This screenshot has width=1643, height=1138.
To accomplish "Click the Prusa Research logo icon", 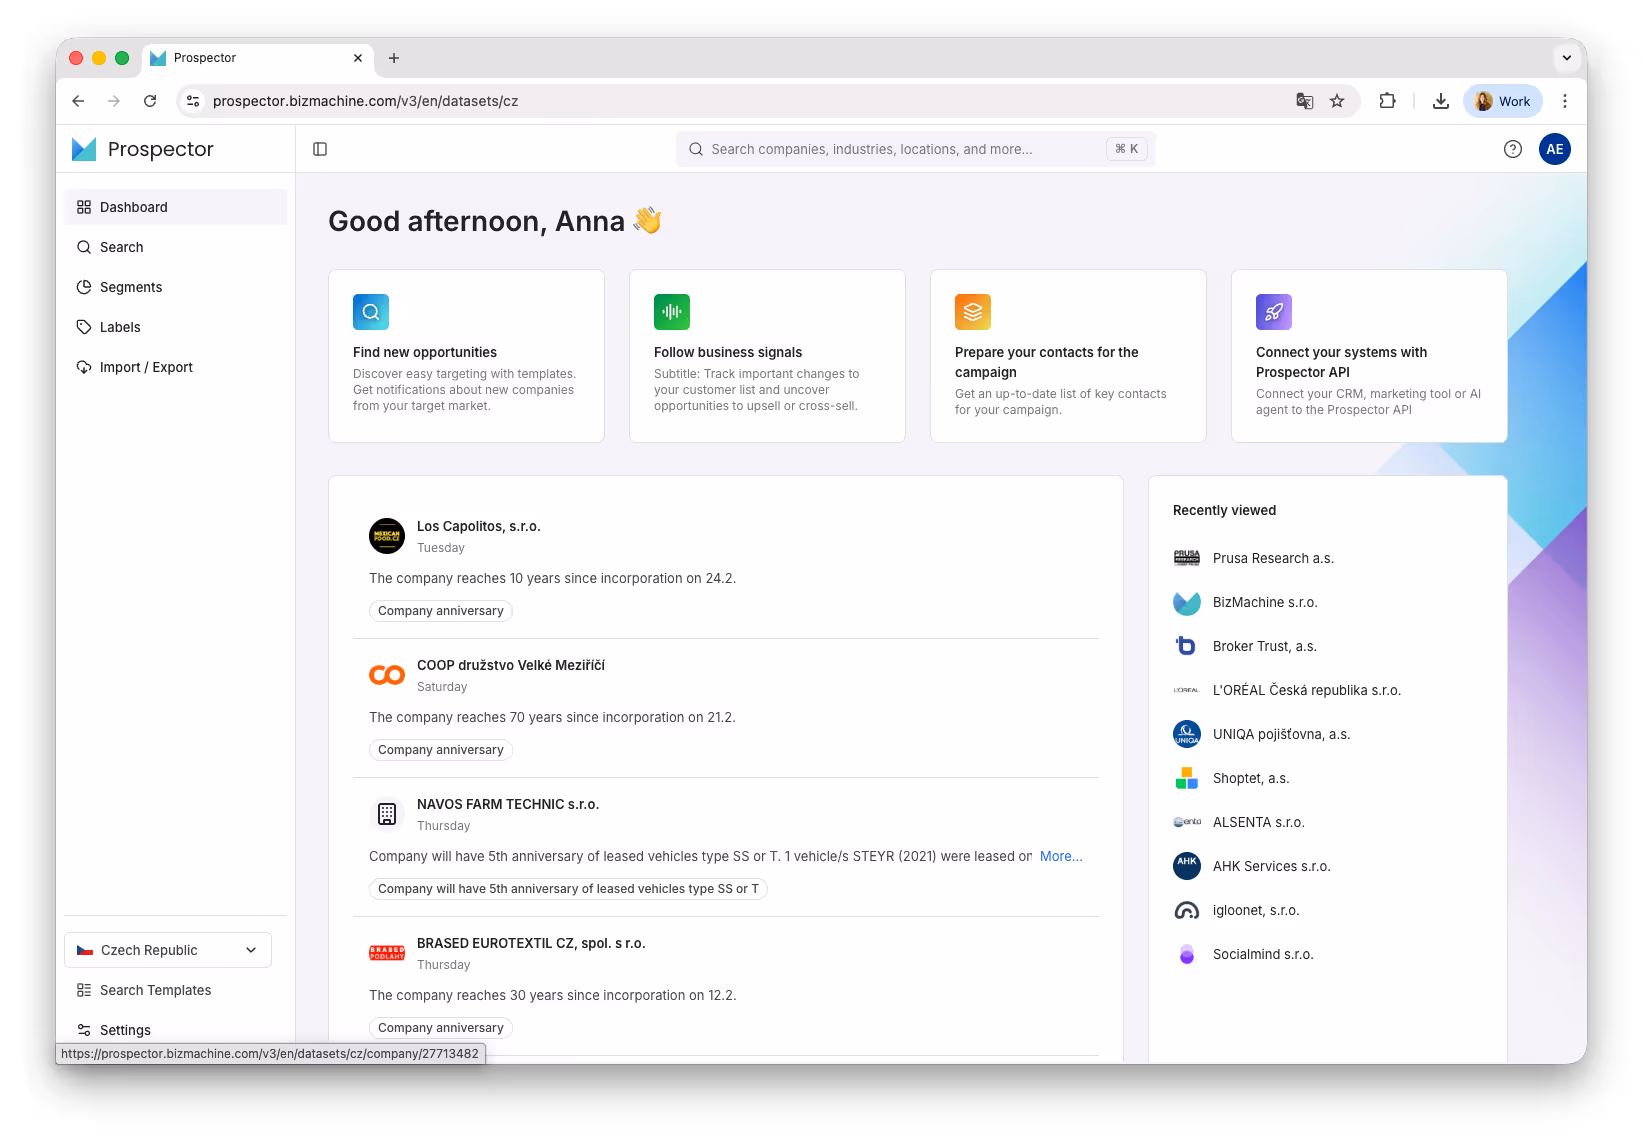I will pos(1187,558).
